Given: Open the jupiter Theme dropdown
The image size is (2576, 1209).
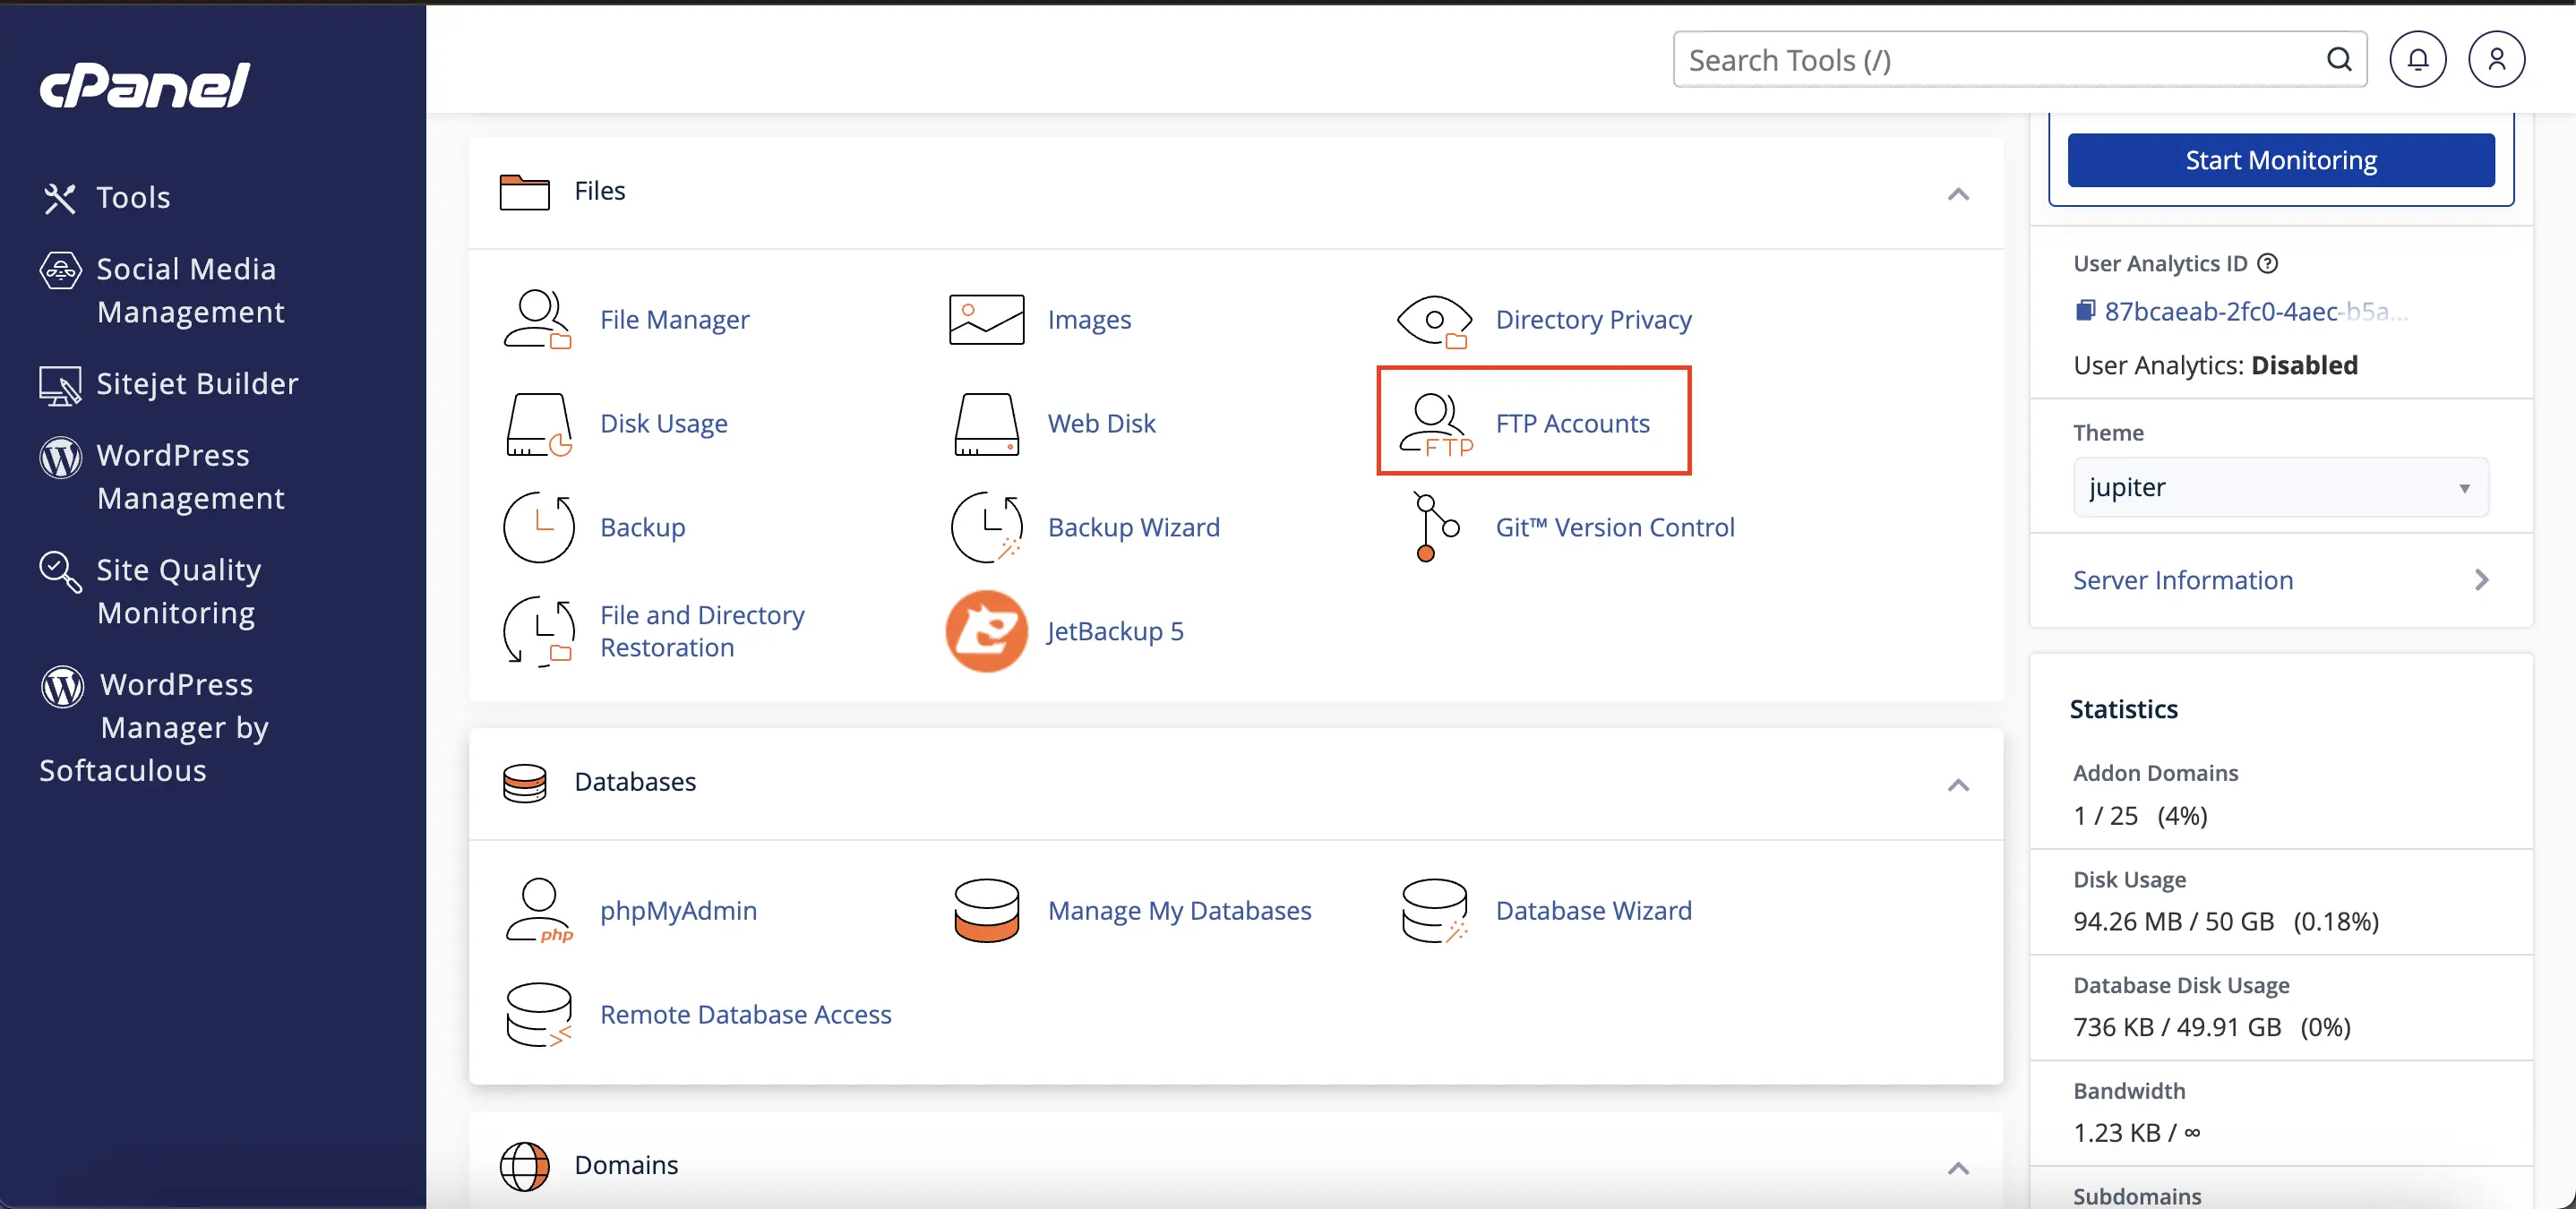Looking at the screenshot, I should coord(2280,487).
